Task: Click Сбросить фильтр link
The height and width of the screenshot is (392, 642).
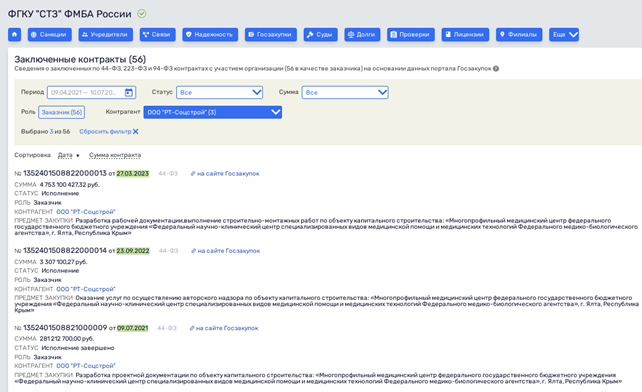Action: [105, 131]
